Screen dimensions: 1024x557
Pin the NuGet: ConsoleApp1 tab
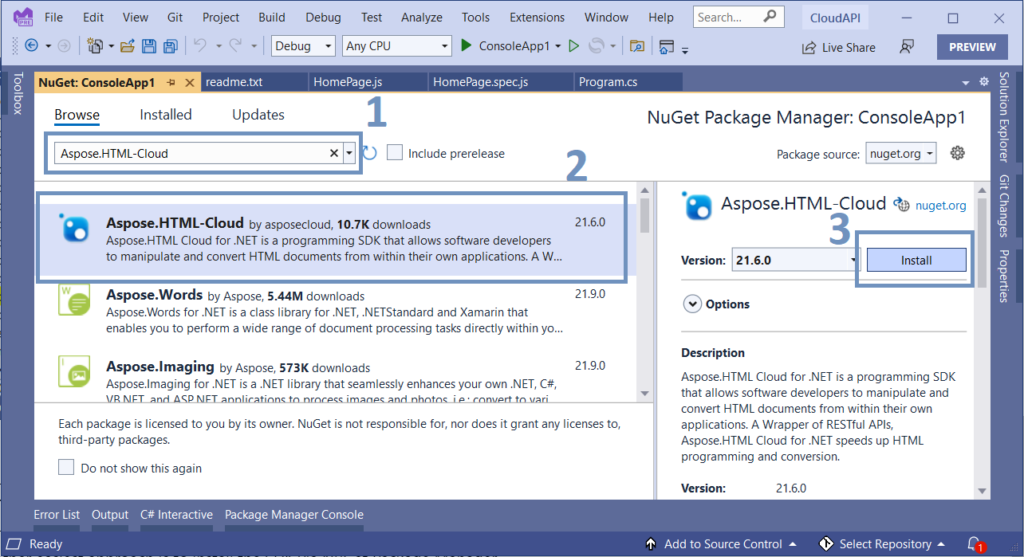click(x=171, y=82)
